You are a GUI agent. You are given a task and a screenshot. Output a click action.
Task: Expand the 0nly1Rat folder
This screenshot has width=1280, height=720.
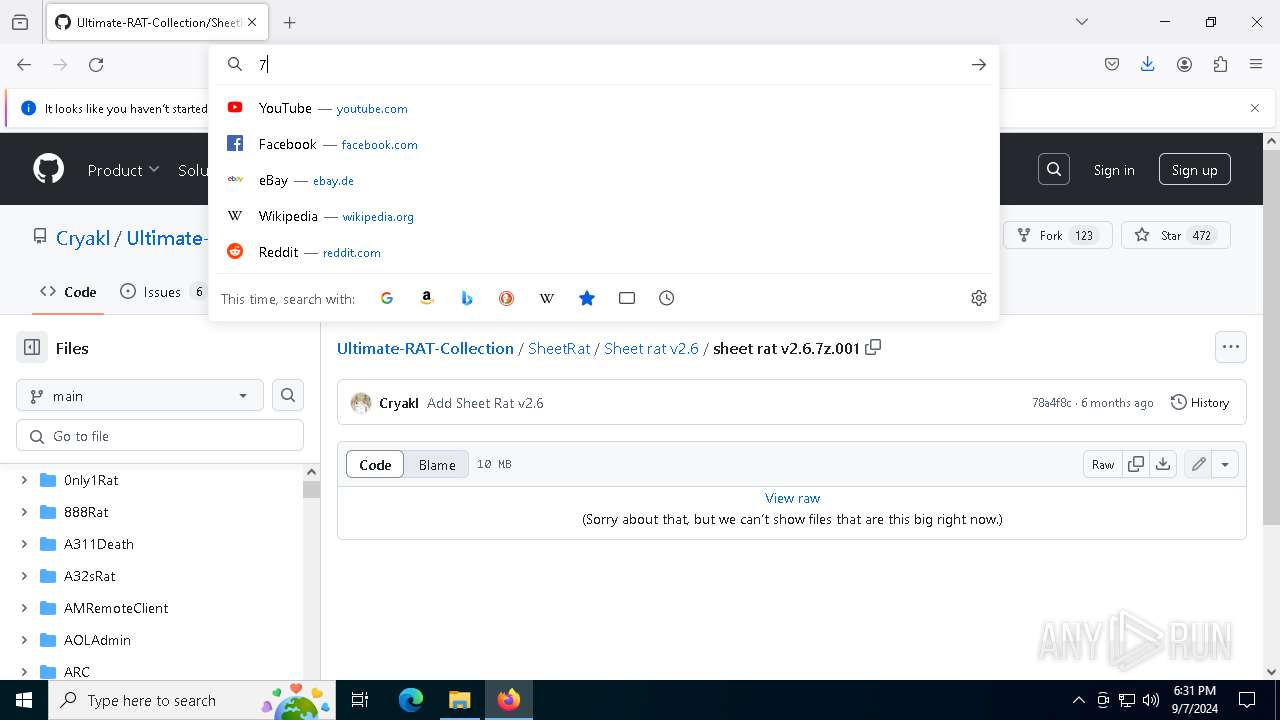click(24, 480)
